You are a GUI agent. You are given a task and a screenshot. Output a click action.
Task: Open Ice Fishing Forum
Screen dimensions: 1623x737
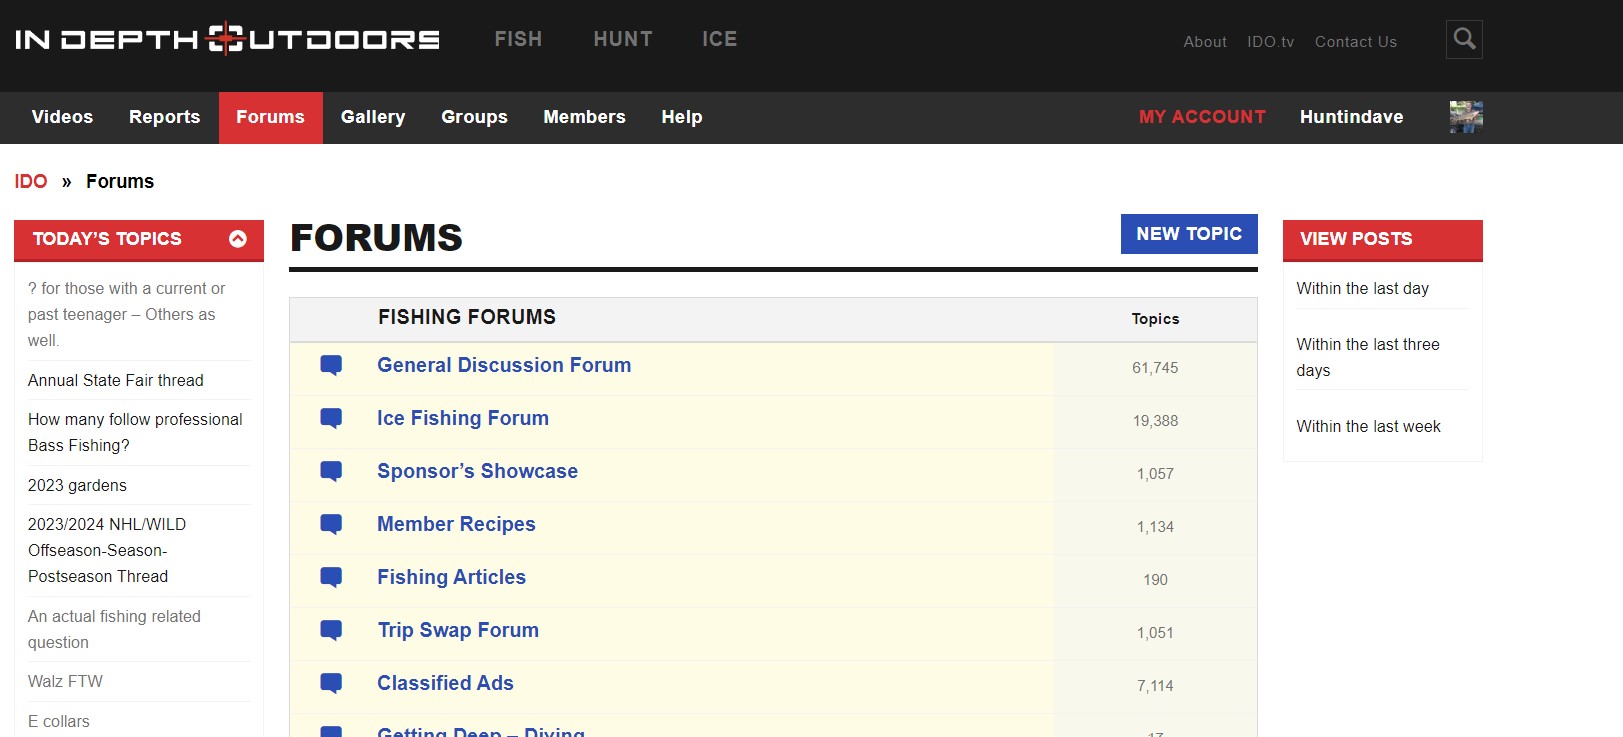pyautogui.click(x=463, y=418)
